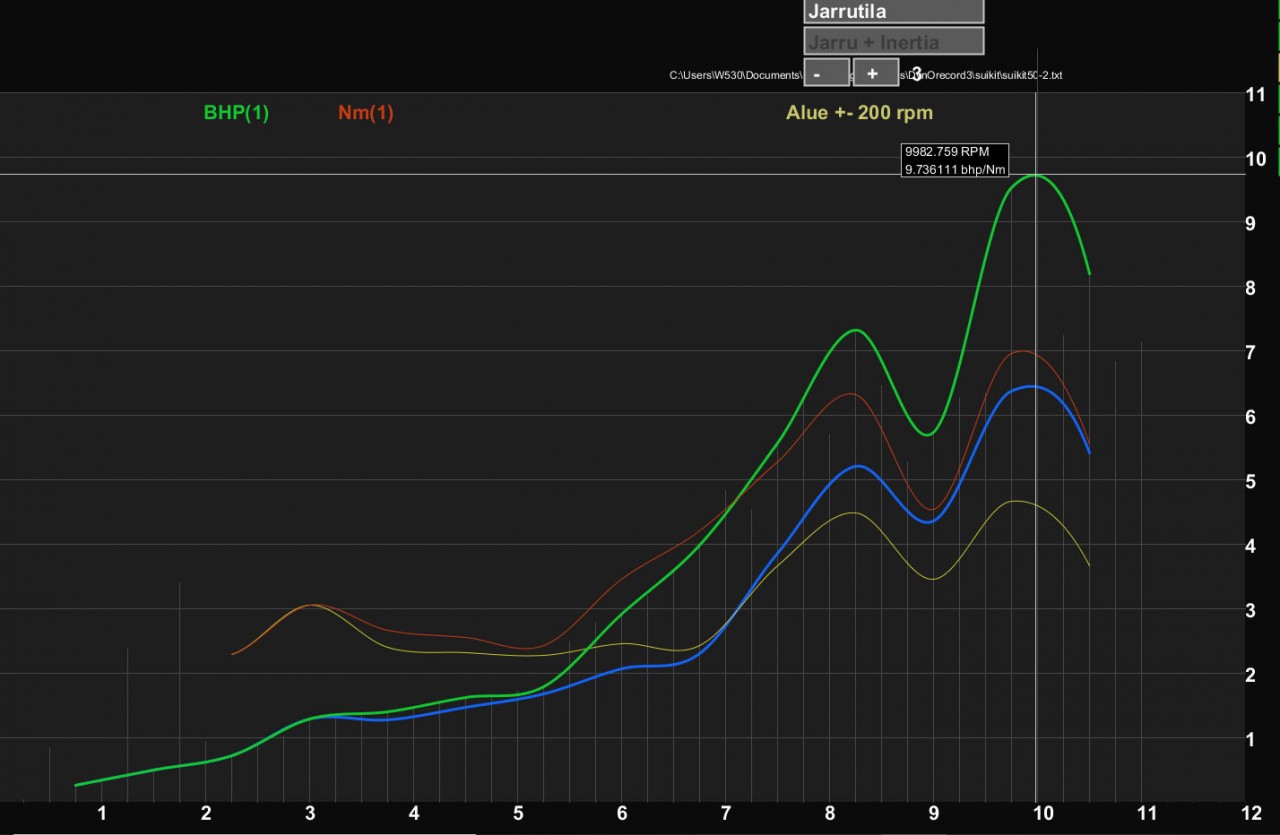Viewport: 1280px width, 835px height.
Task: Click the red Nm curve hump near 3
Action: (312, 605)
